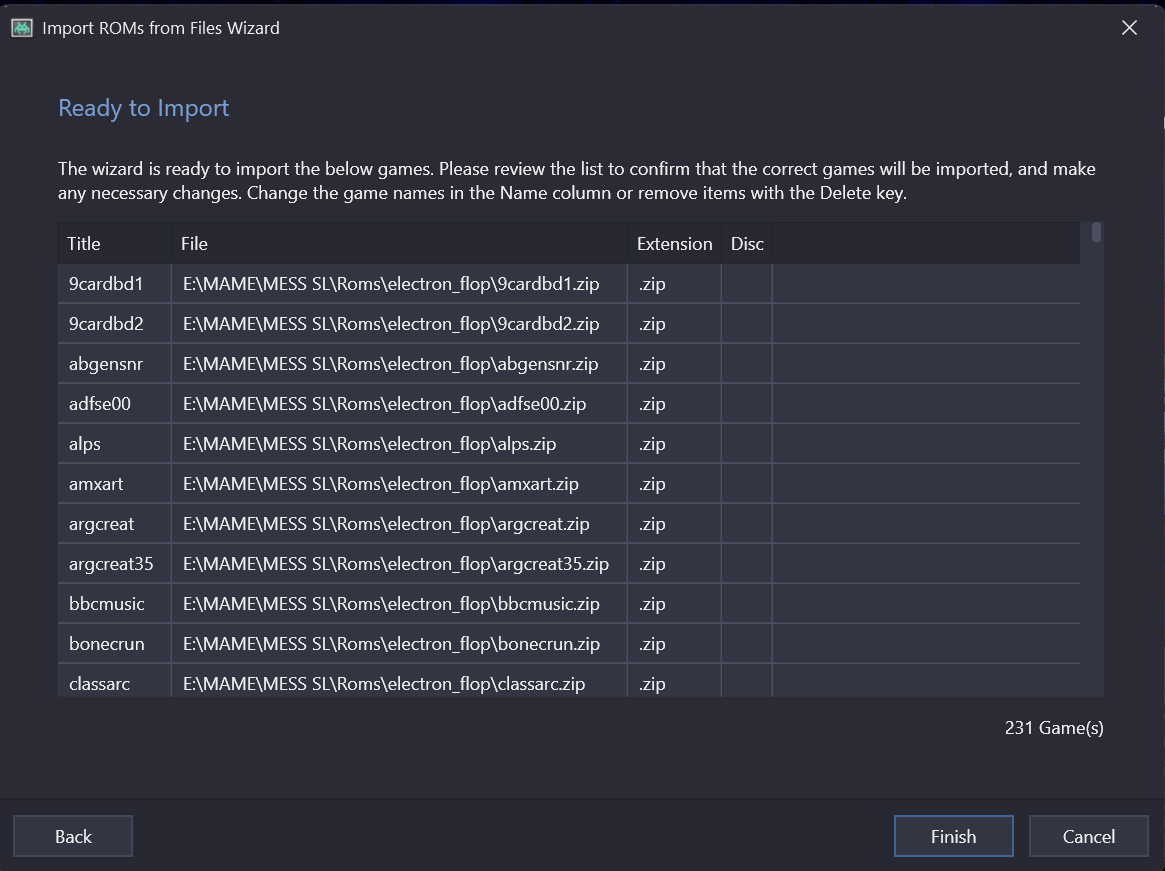Screen dimensions: 1165x871
Task: Select the argcreat35 title cell
Action: pos(111,564)
